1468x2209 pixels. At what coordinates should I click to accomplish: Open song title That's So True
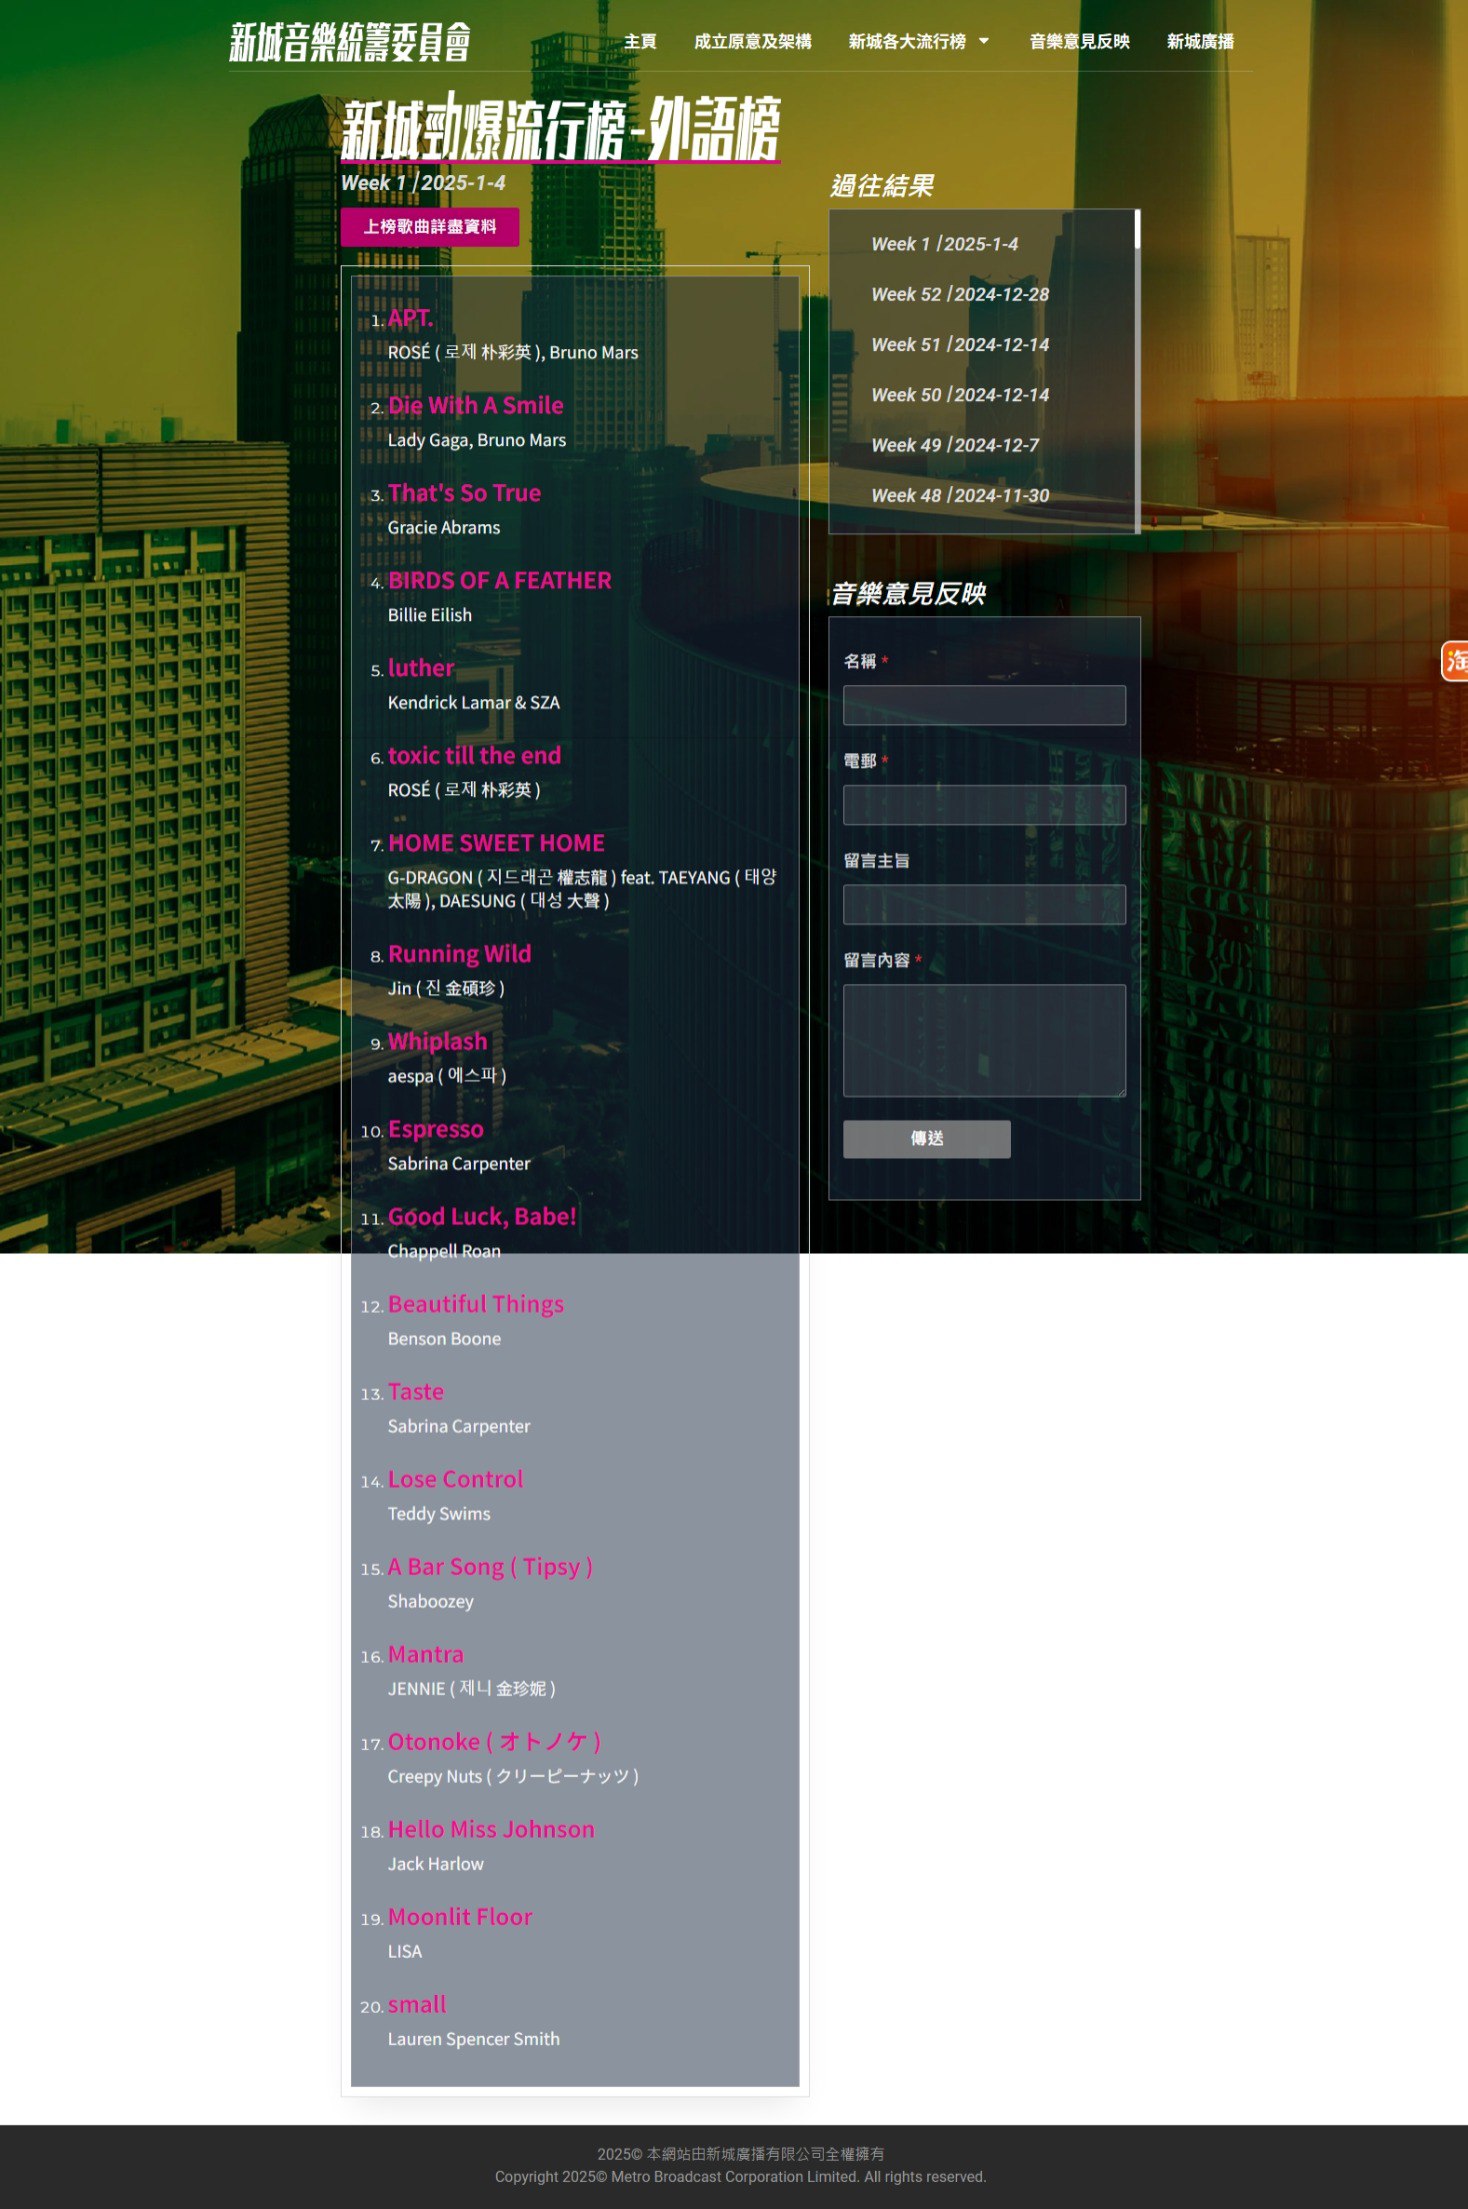[464, 493]
